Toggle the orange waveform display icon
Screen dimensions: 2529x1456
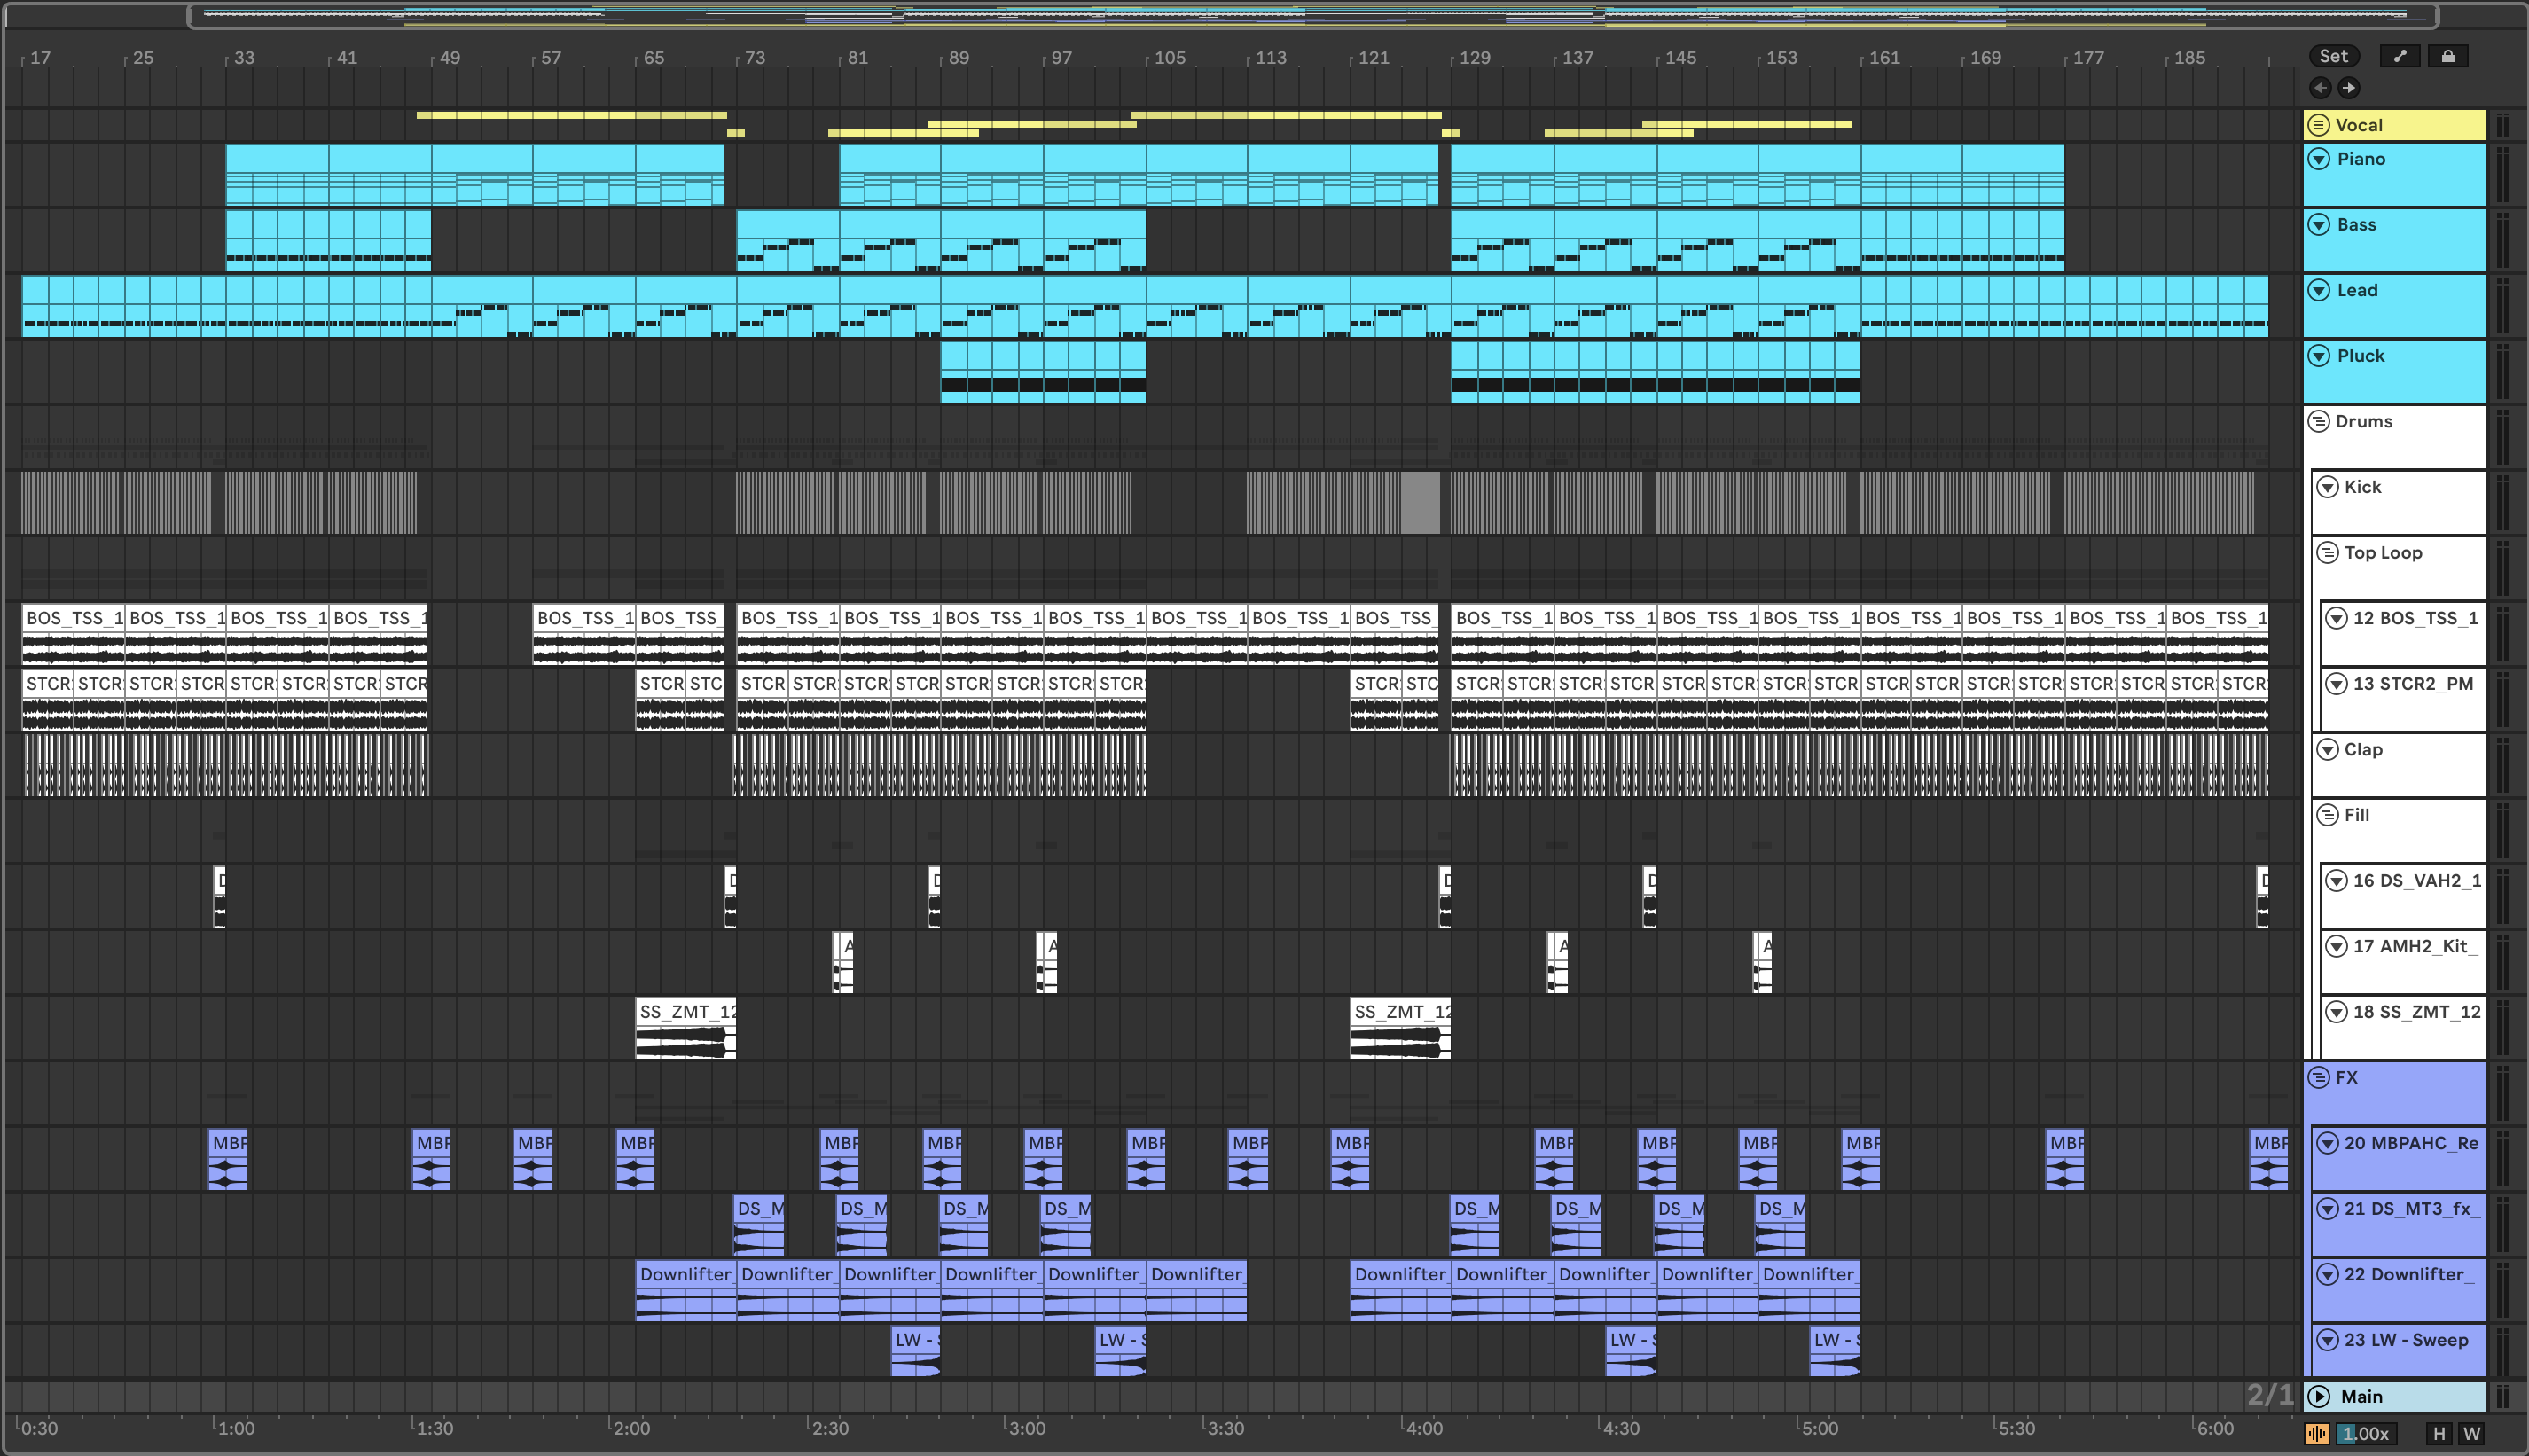(x=2316, y=1433)
